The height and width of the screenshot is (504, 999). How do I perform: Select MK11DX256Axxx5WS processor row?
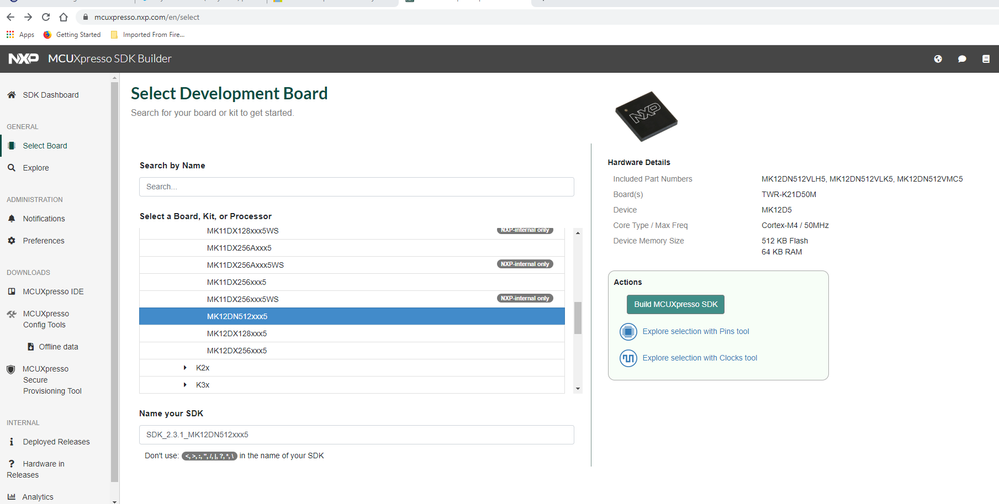(352, 265)
